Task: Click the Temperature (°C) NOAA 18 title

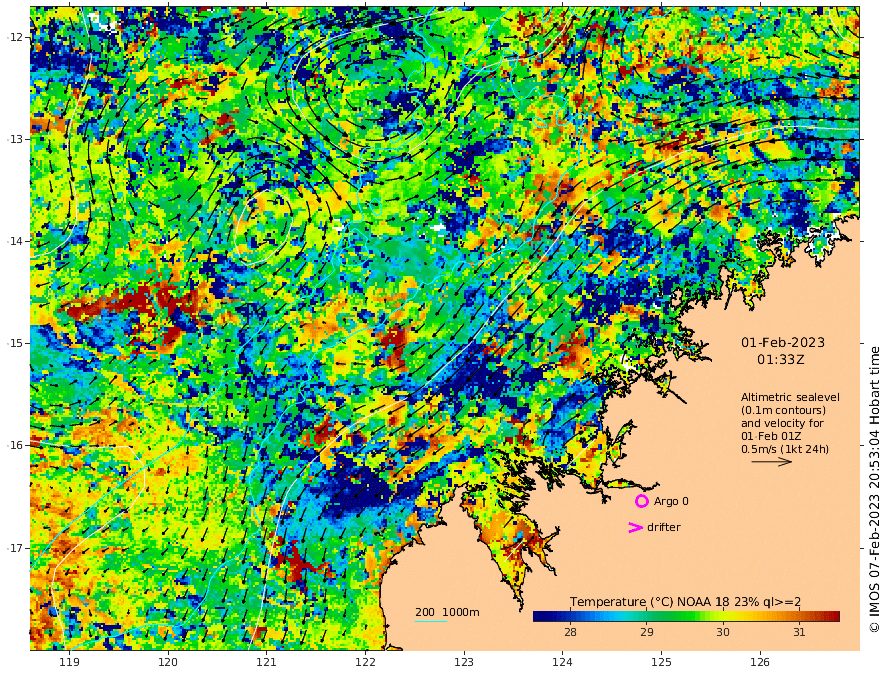Action: point(685,602)
